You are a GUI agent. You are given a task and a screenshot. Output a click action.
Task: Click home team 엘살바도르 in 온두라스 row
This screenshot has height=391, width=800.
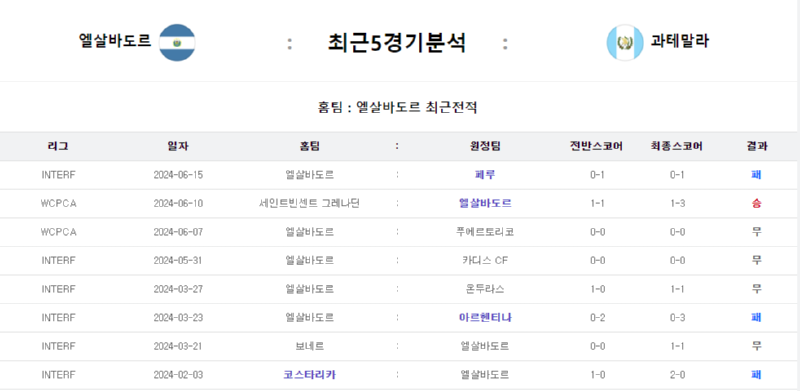310,289
